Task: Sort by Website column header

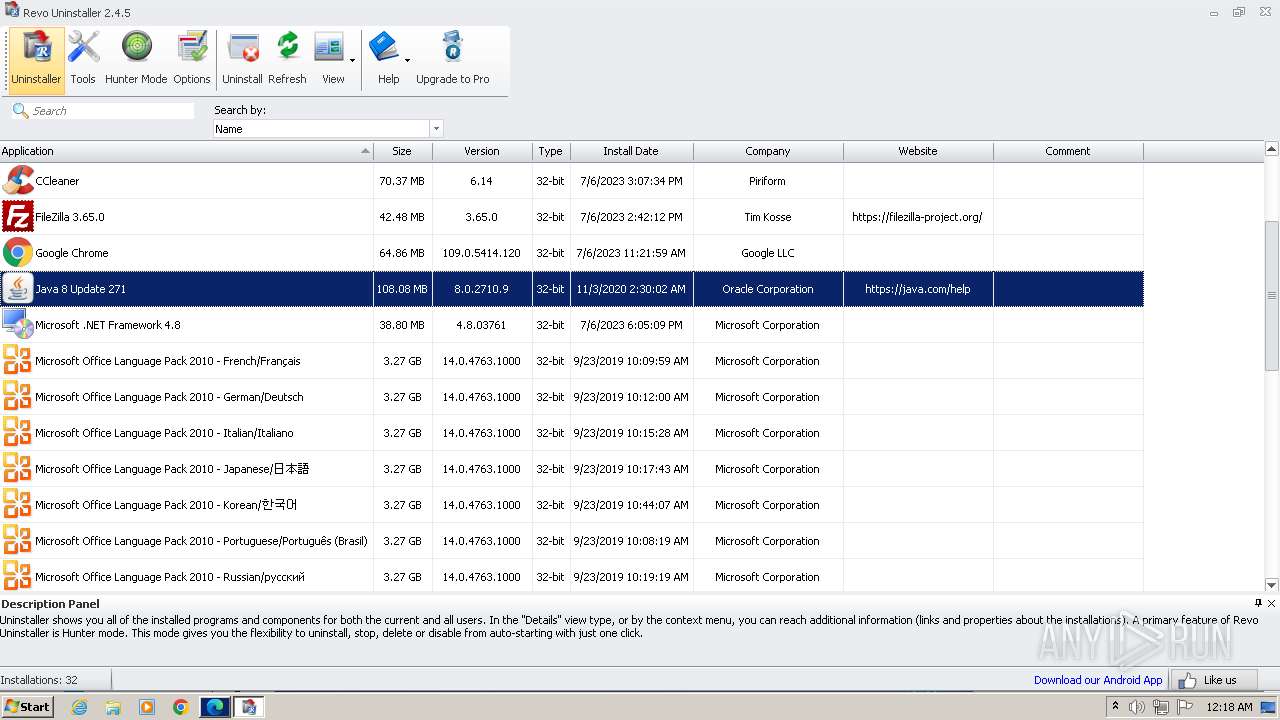Action: [x=918, y=151]
